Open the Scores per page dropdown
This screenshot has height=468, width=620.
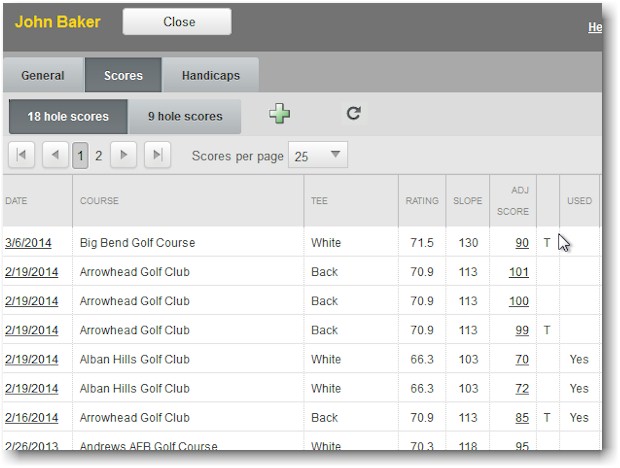coord(317,155)
